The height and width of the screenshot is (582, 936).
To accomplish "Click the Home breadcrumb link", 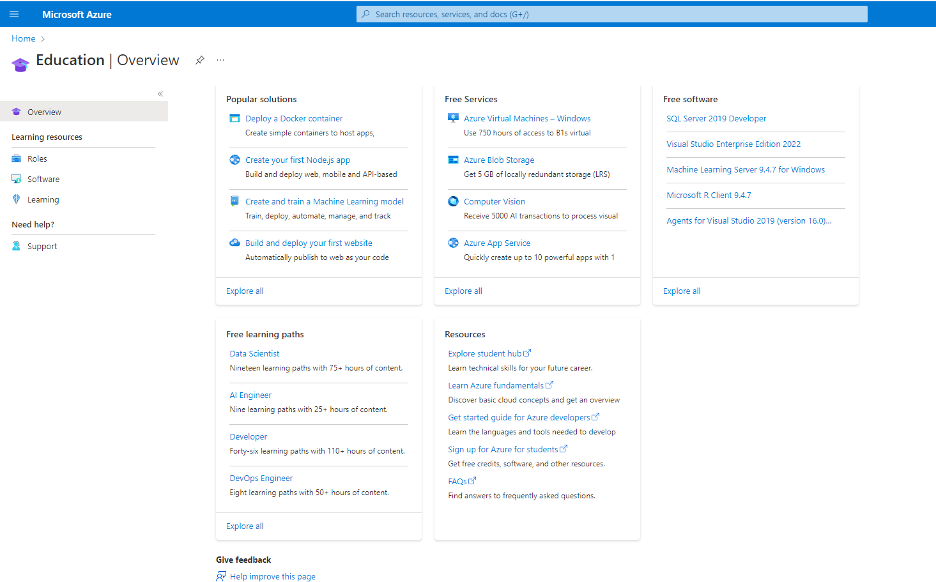I will (23, 38).
